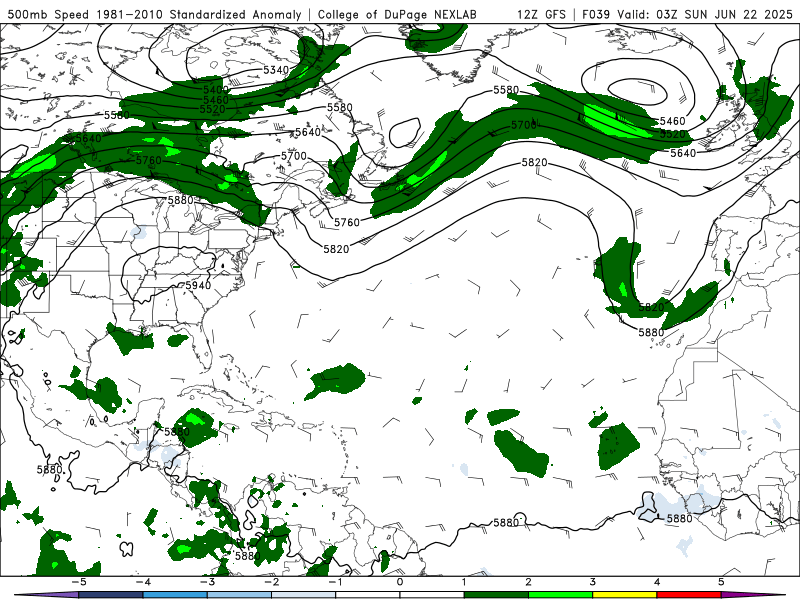Viewport: 800px width, 600px height.
Task: Click the 5880 label over the Great Lakes
Action: pyautogui.click(x=181, y=200)
